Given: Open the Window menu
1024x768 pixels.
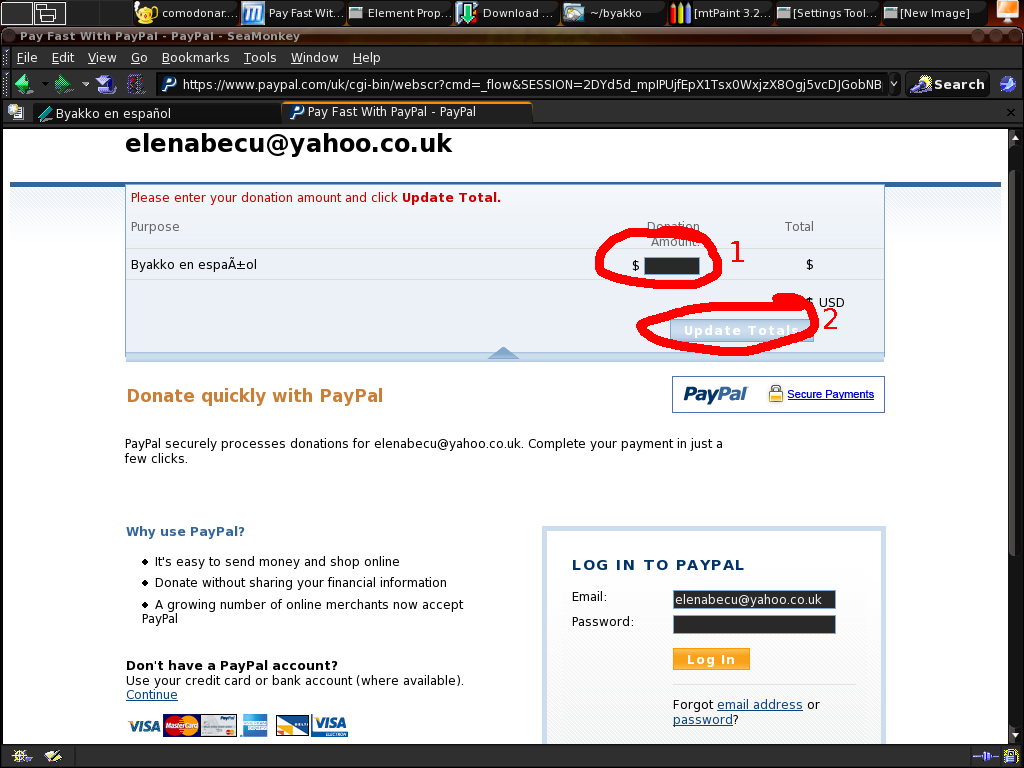Looking at the screenshot, I should (314, 57).
